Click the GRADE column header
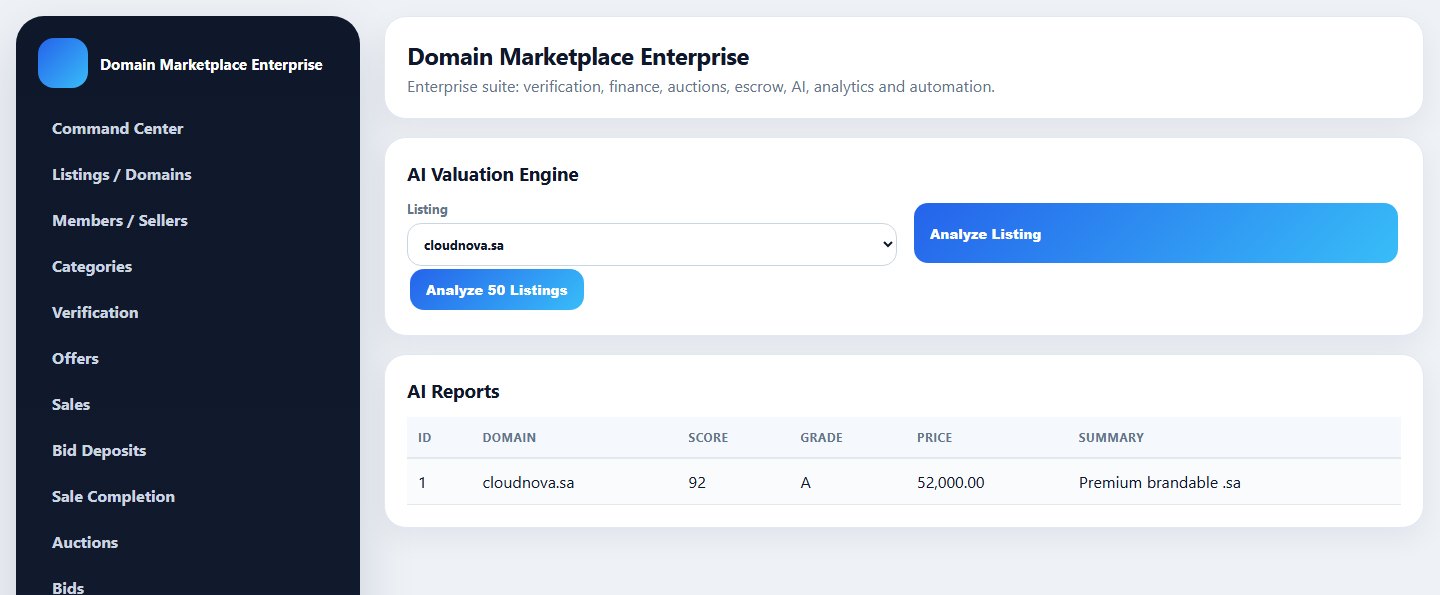This screenshot has height=595, width=1440. click(x=822, y=438)
